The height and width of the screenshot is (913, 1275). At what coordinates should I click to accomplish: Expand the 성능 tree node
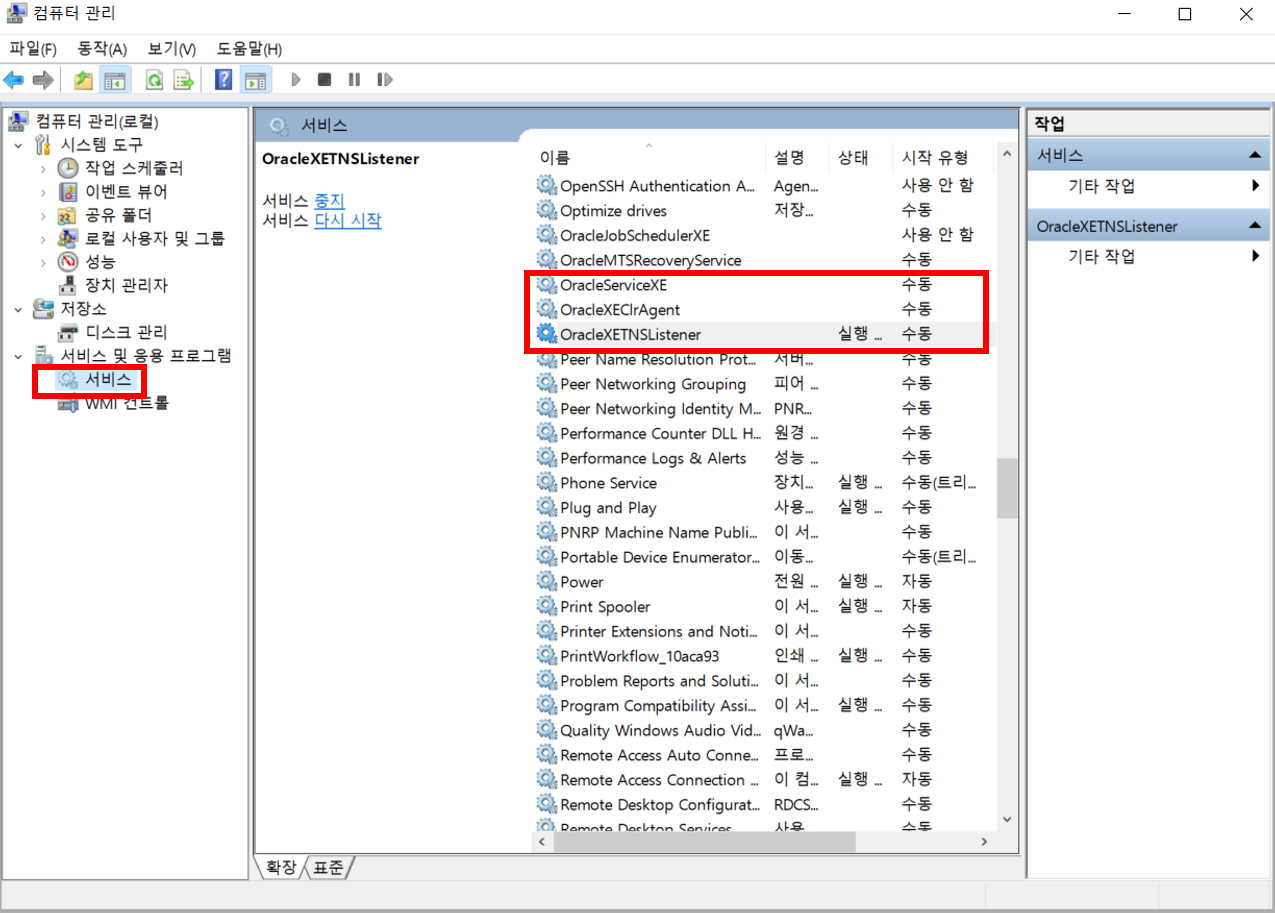[43, 262]
